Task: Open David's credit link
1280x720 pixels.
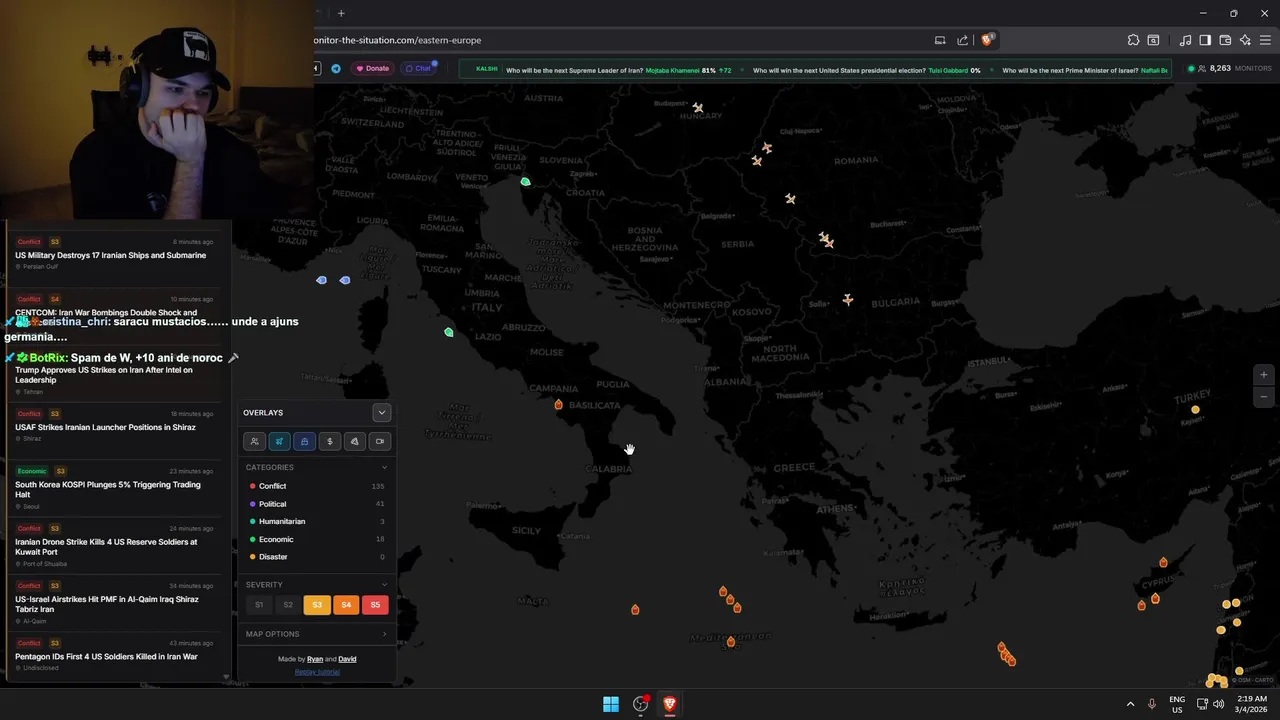Action: tap(347, 659)
